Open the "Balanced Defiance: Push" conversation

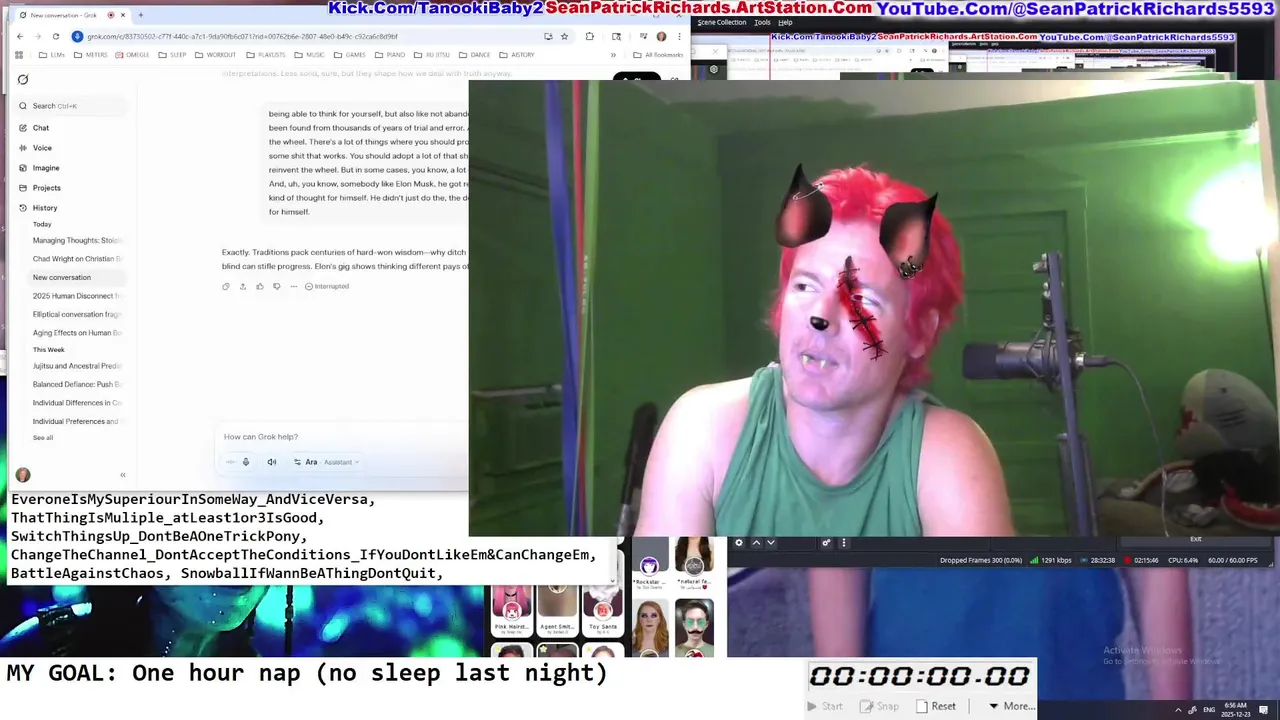[x=77, y=384]
